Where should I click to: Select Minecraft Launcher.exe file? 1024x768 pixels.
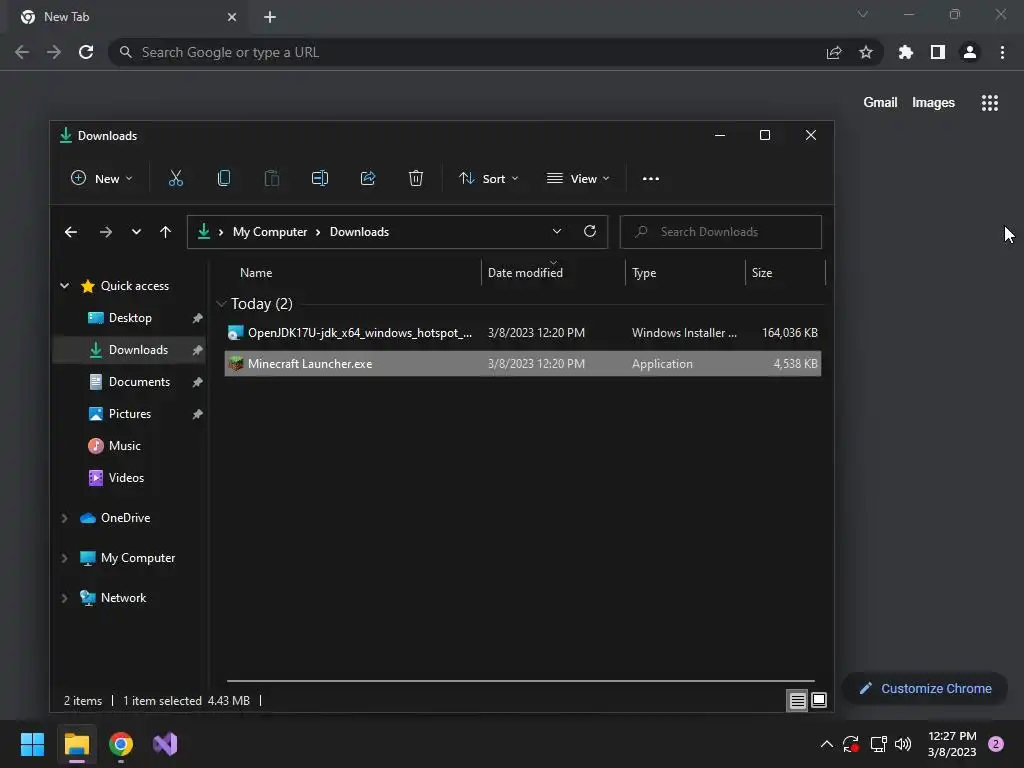point(522,364)
